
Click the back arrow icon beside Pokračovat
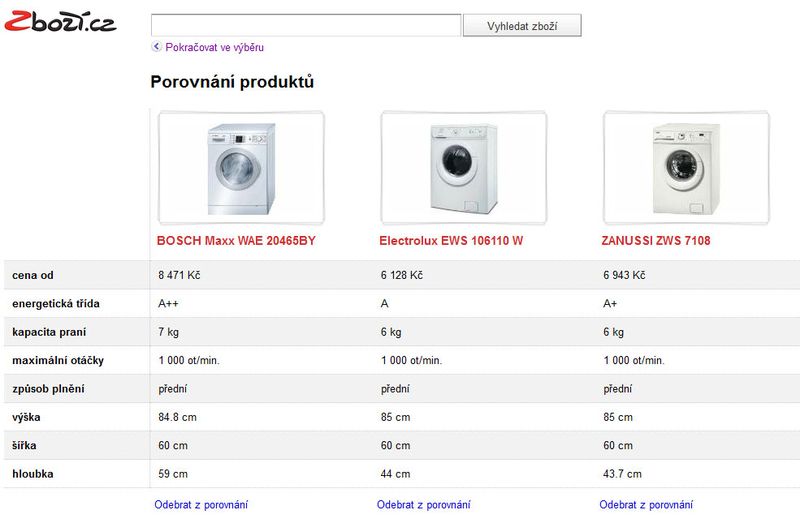click(157, 46)
